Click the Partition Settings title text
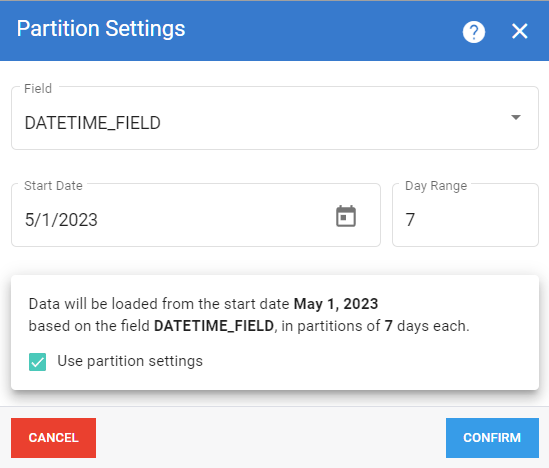Image resolution: width=549 pixels, height=468 pixels. [101, 29]
